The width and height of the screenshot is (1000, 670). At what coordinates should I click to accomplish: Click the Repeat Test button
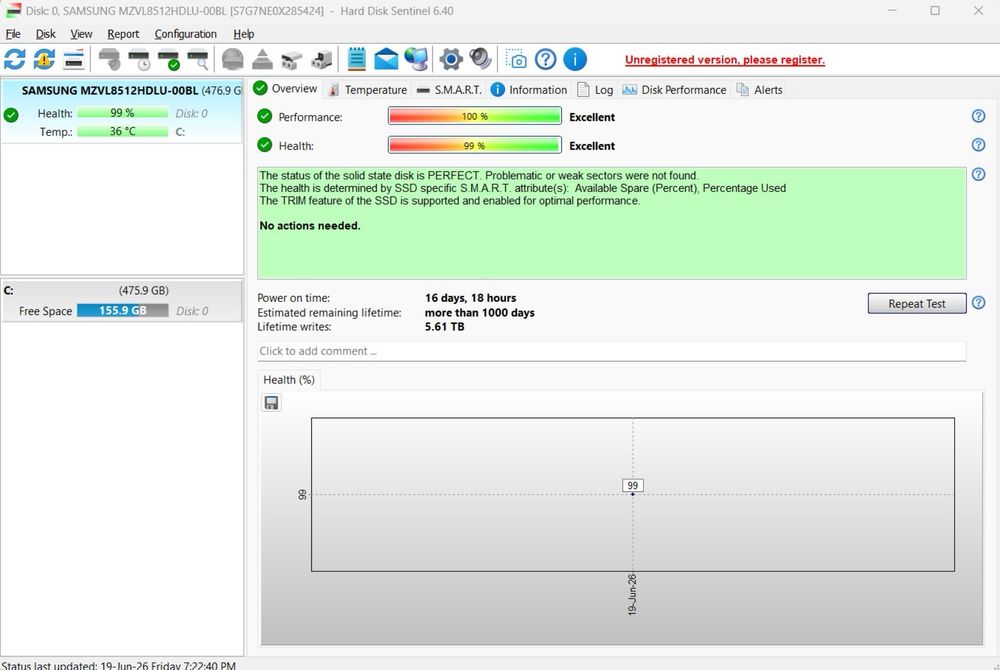(x=917, y=303)
